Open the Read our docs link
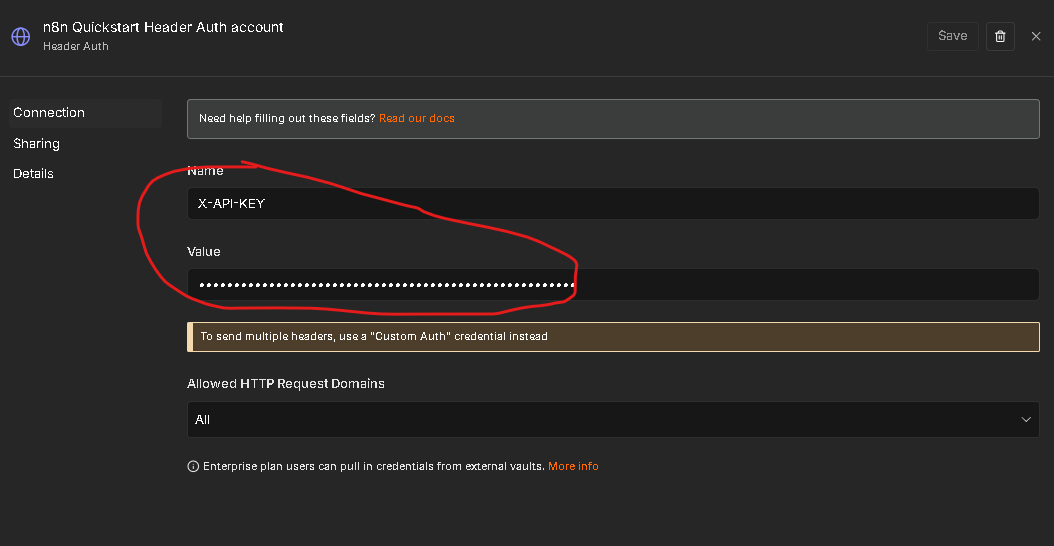The height and width of the screenshot is (546, 1054). pos(417,118)
